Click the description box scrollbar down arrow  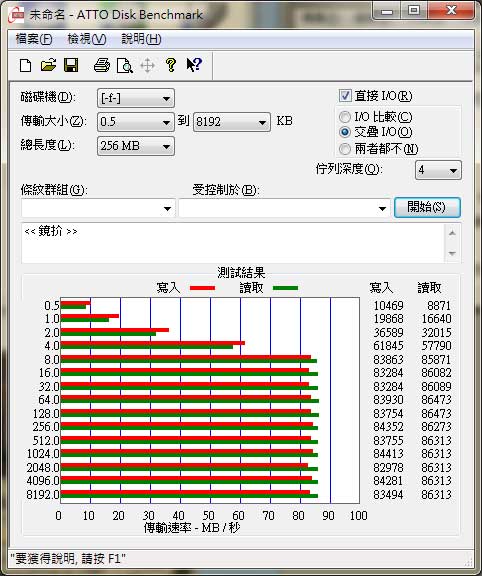tap(452, 253)
